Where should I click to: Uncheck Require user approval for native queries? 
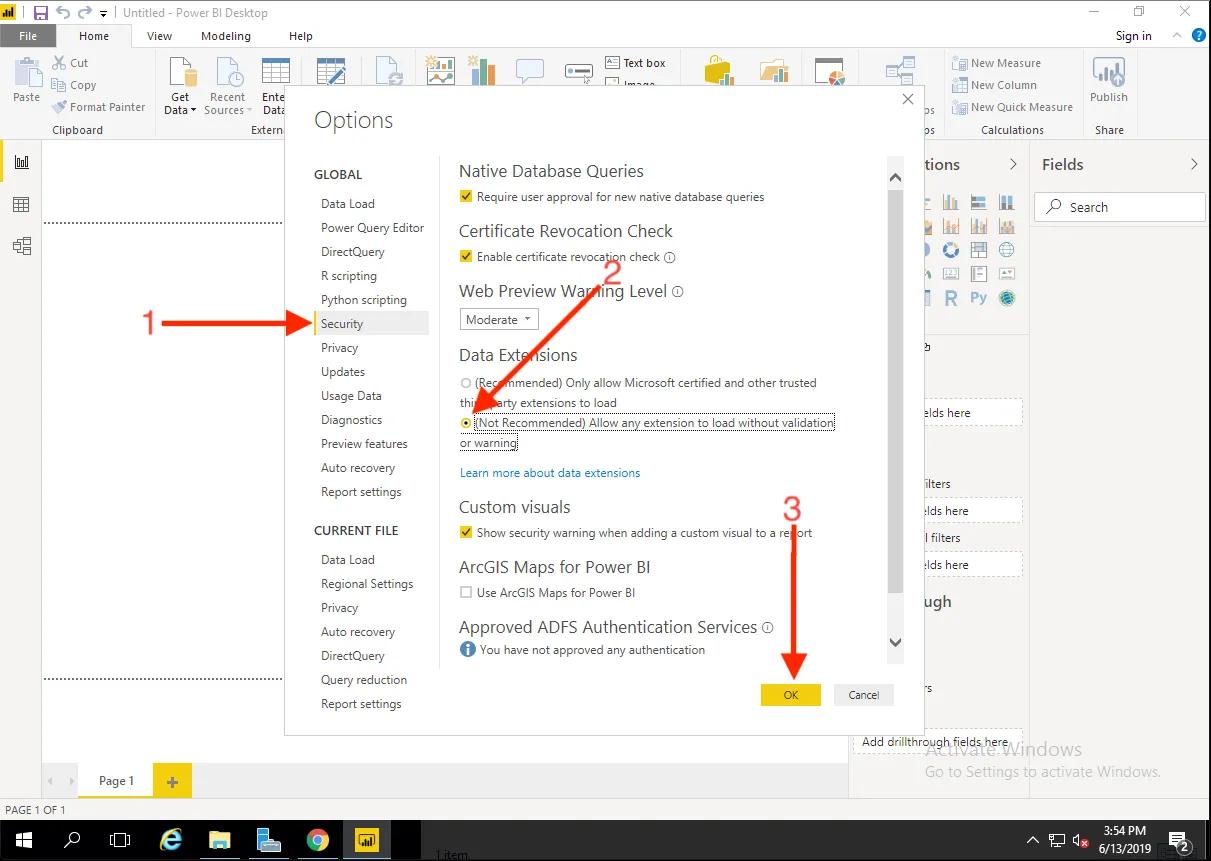[x=466, y=197]
